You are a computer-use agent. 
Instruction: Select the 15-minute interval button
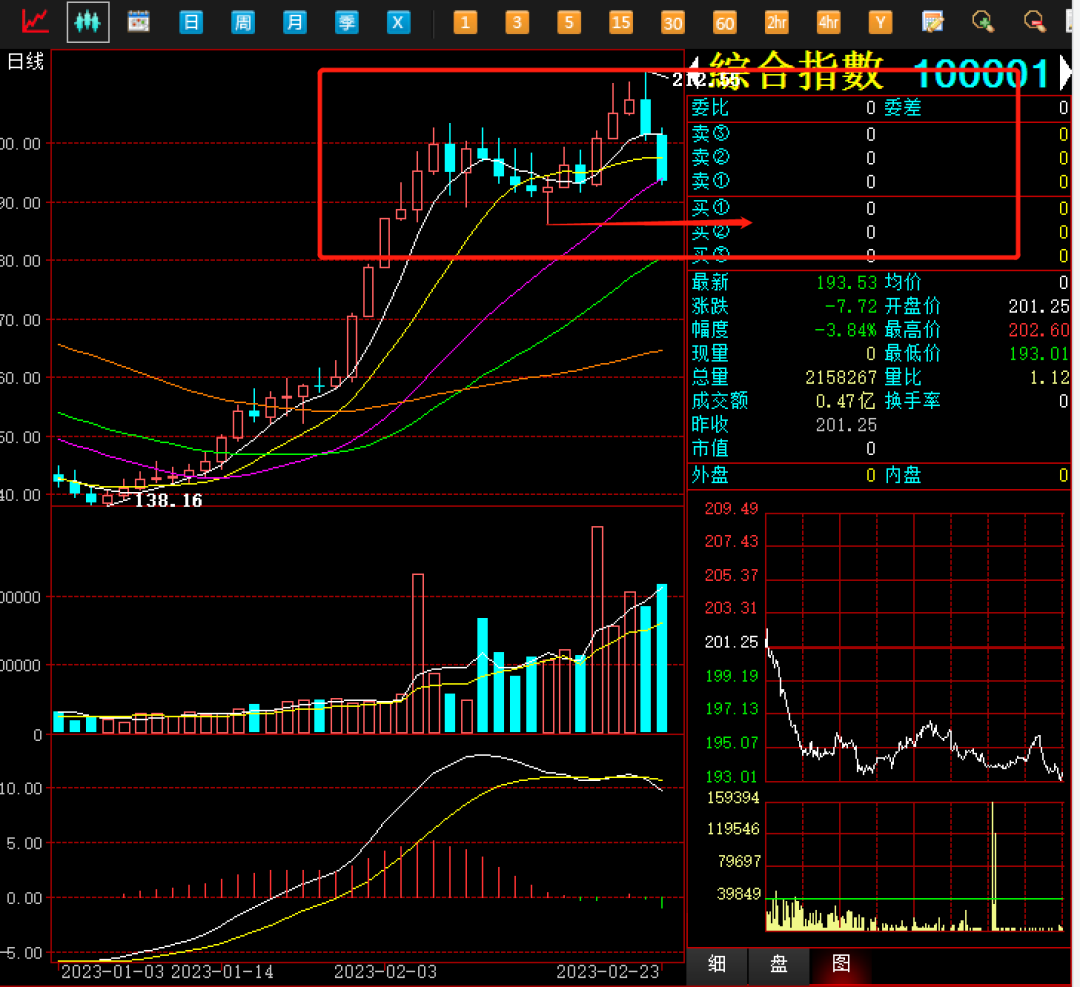point(621,21)
